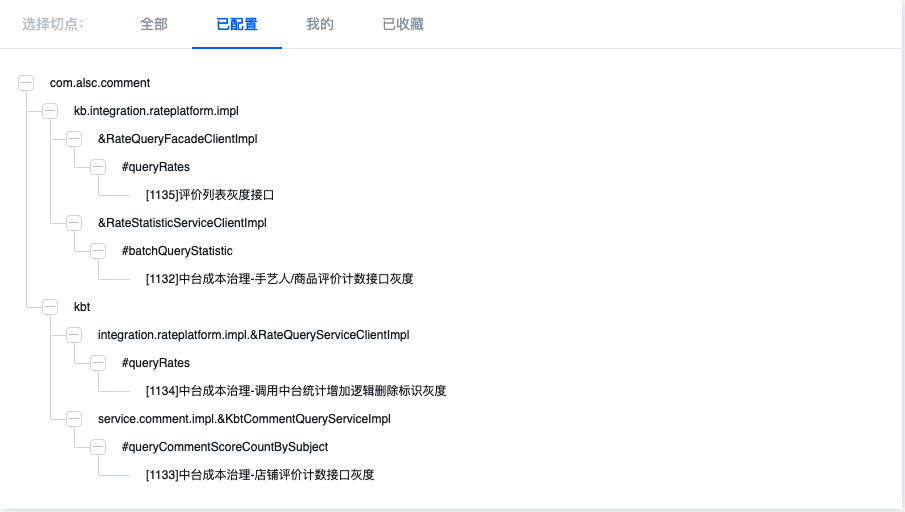Switch to the 全部 tab
The image size is (905, 512).
154,24
